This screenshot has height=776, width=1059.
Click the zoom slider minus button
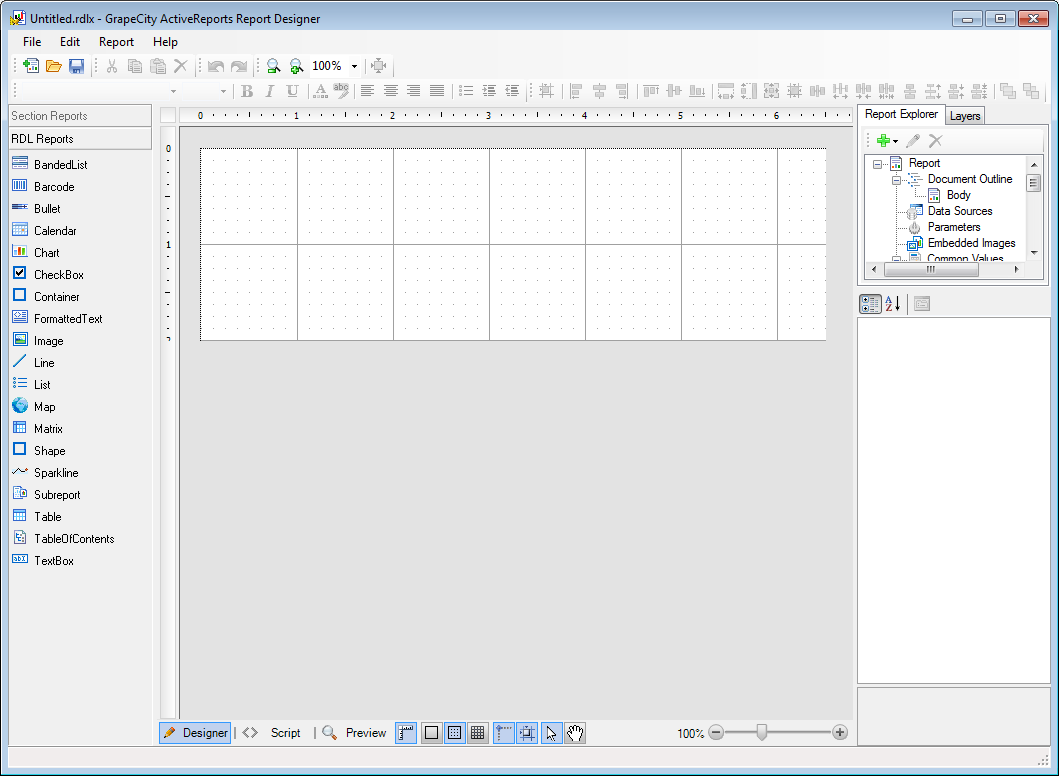point(716,733)
